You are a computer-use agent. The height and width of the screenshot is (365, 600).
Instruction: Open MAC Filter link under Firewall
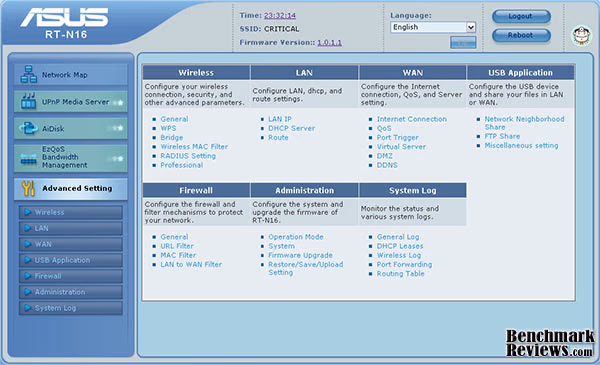point(178,255)
